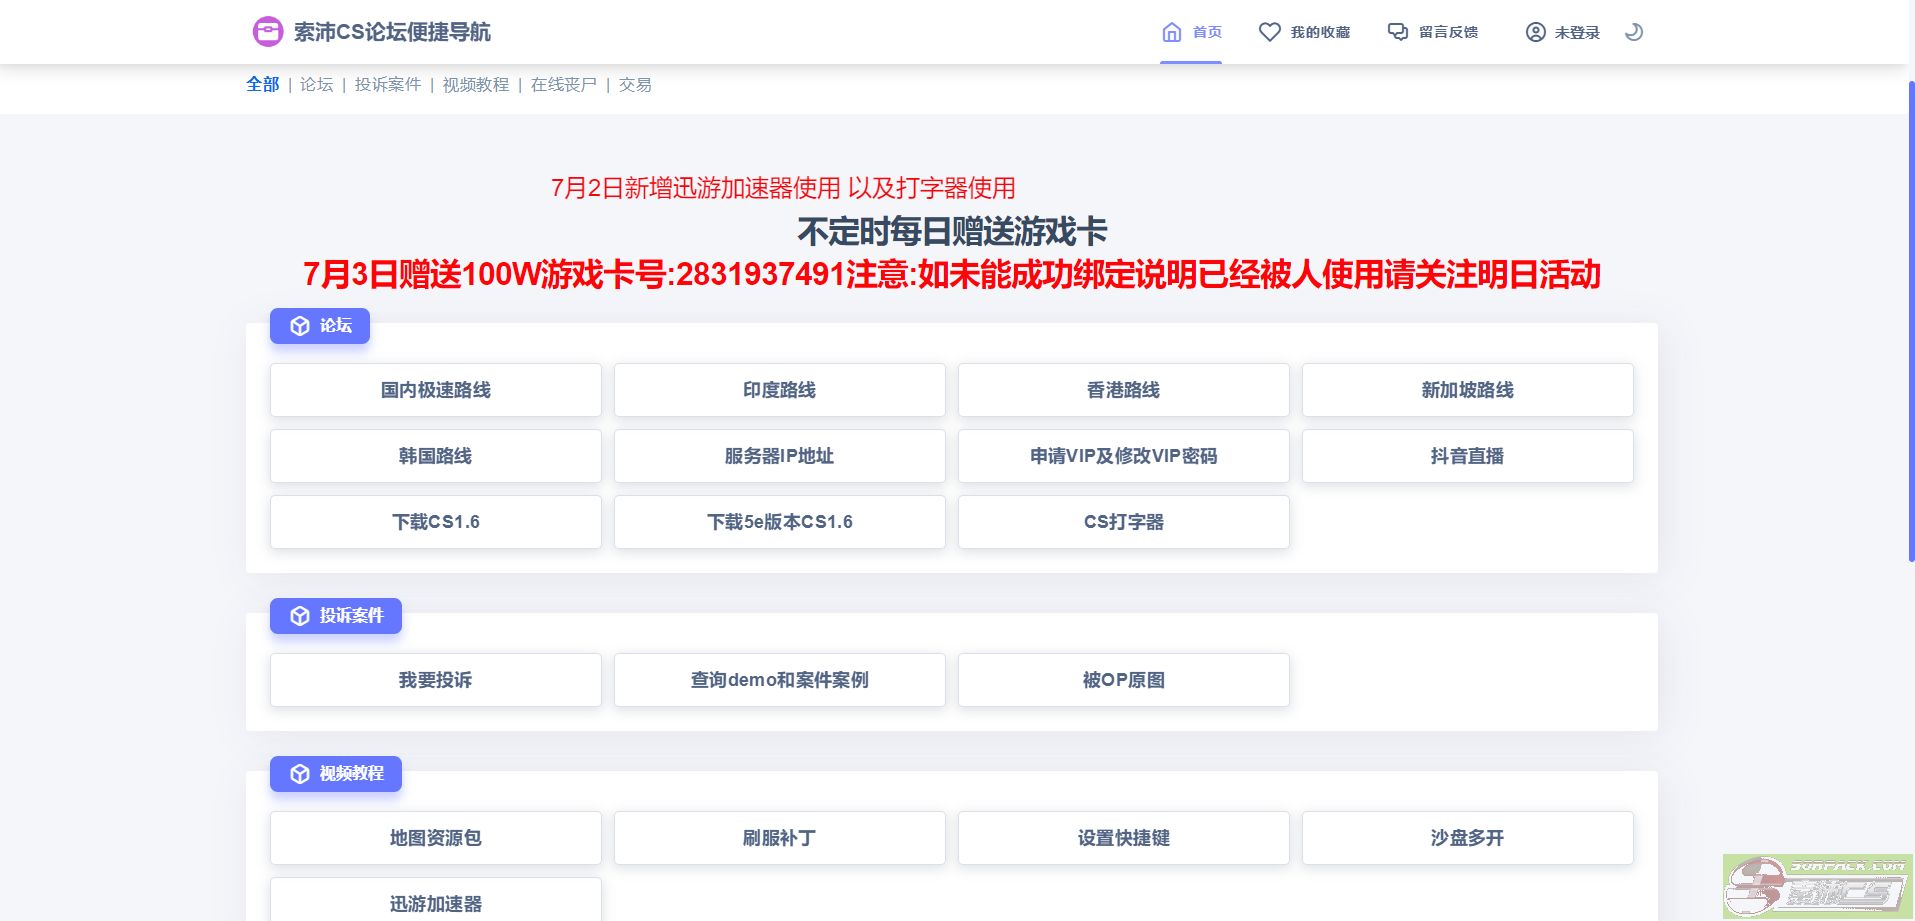Click the cube icon beside 投诉案件 section
The height and width of the screenshot is (921, 1915).
point(300,616)
